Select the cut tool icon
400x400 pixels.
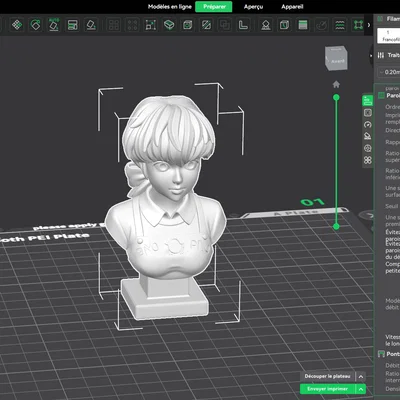[206, 25]
